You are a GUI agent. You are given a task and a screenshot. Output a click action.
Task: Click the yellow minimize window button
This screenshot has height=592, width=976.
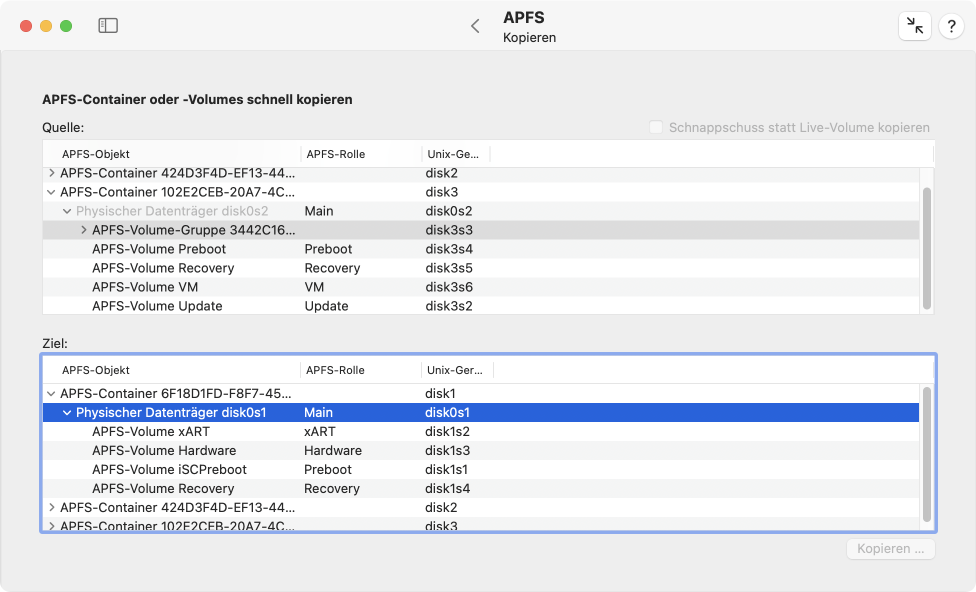(x=46, y=26)
